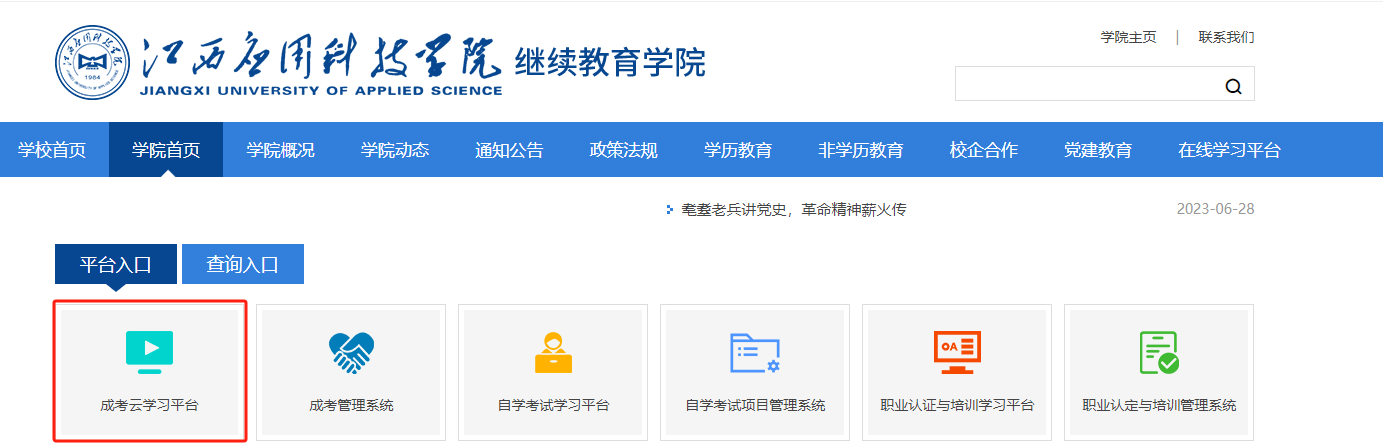The height and width of the screenshot is (445, 1383).
Task: Open 成考管理系统 handshake heart icon
Action: [x=351, y=351]
